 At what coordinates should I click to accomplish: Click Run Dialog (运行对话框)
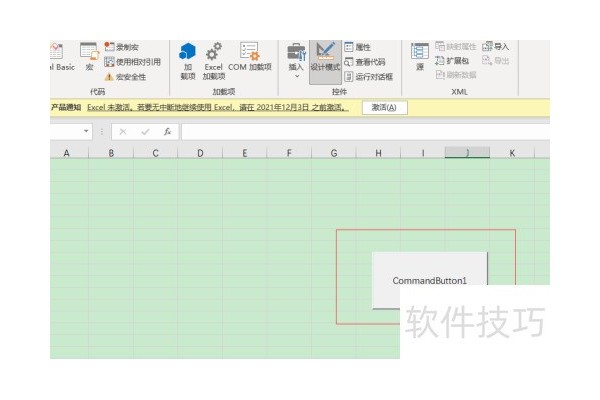(x=368, y=77)
